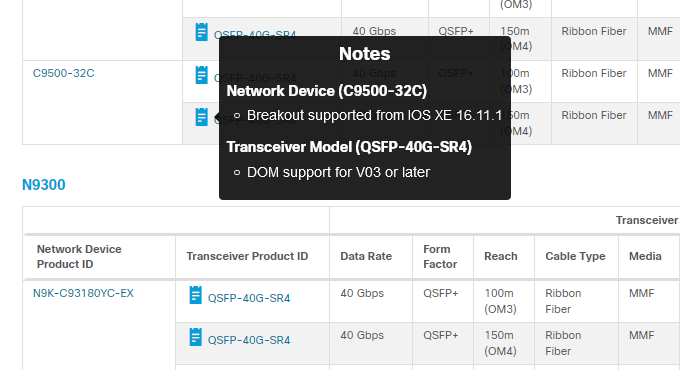Open the C9500-32C network device link
This screenshot has height=370, width=680.
click(63, 73)
